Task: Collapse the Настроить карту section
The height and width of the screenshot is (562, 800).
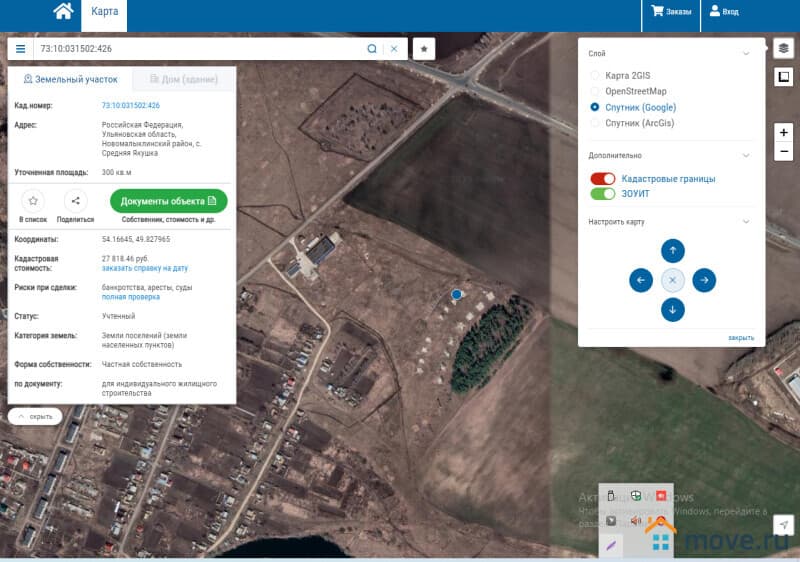Action: click(x=745, y=221)
